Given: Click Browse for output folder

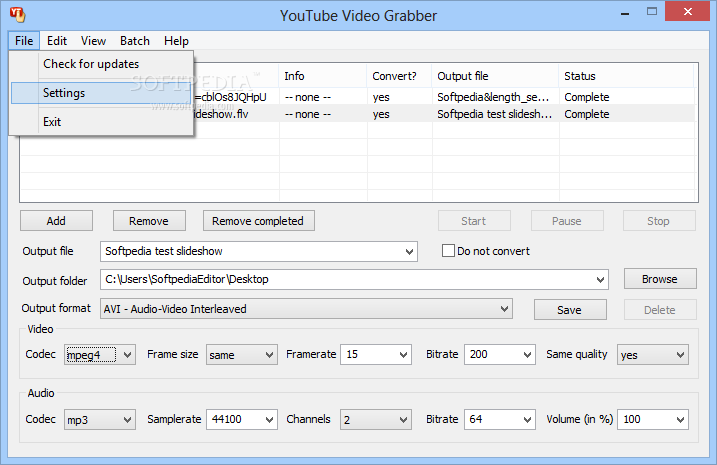Looking at the screenshot, I should 660,279.
